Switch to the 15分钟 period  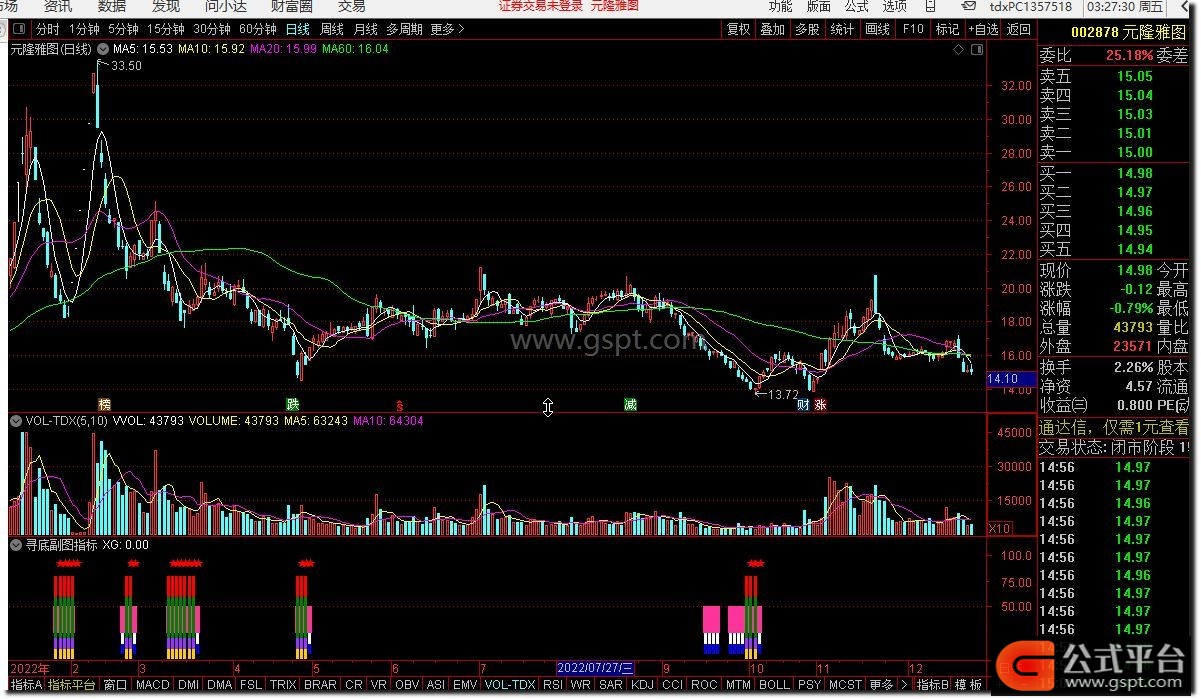(166, 29)
